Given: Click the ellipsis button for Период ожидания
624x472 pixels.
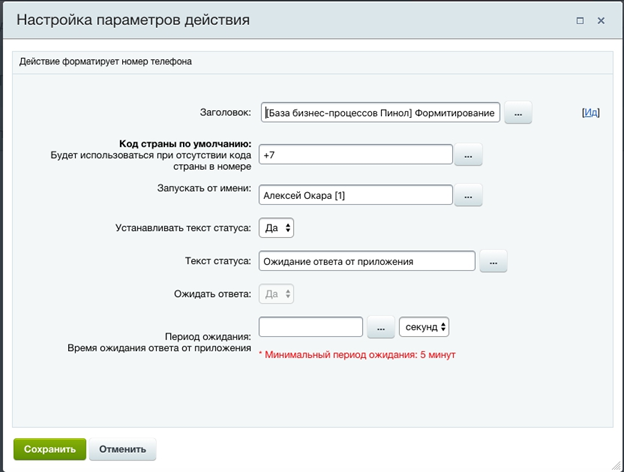Looking at the screenshot, I should 380,327.
